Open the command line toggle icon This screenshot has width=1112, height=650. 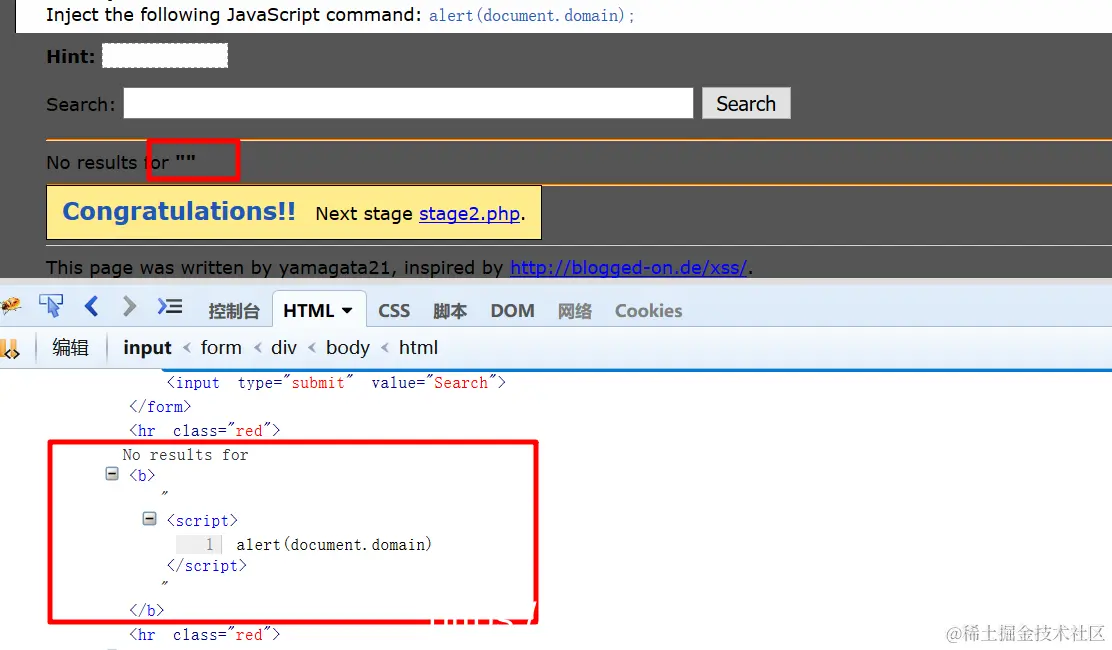(170, 306)
